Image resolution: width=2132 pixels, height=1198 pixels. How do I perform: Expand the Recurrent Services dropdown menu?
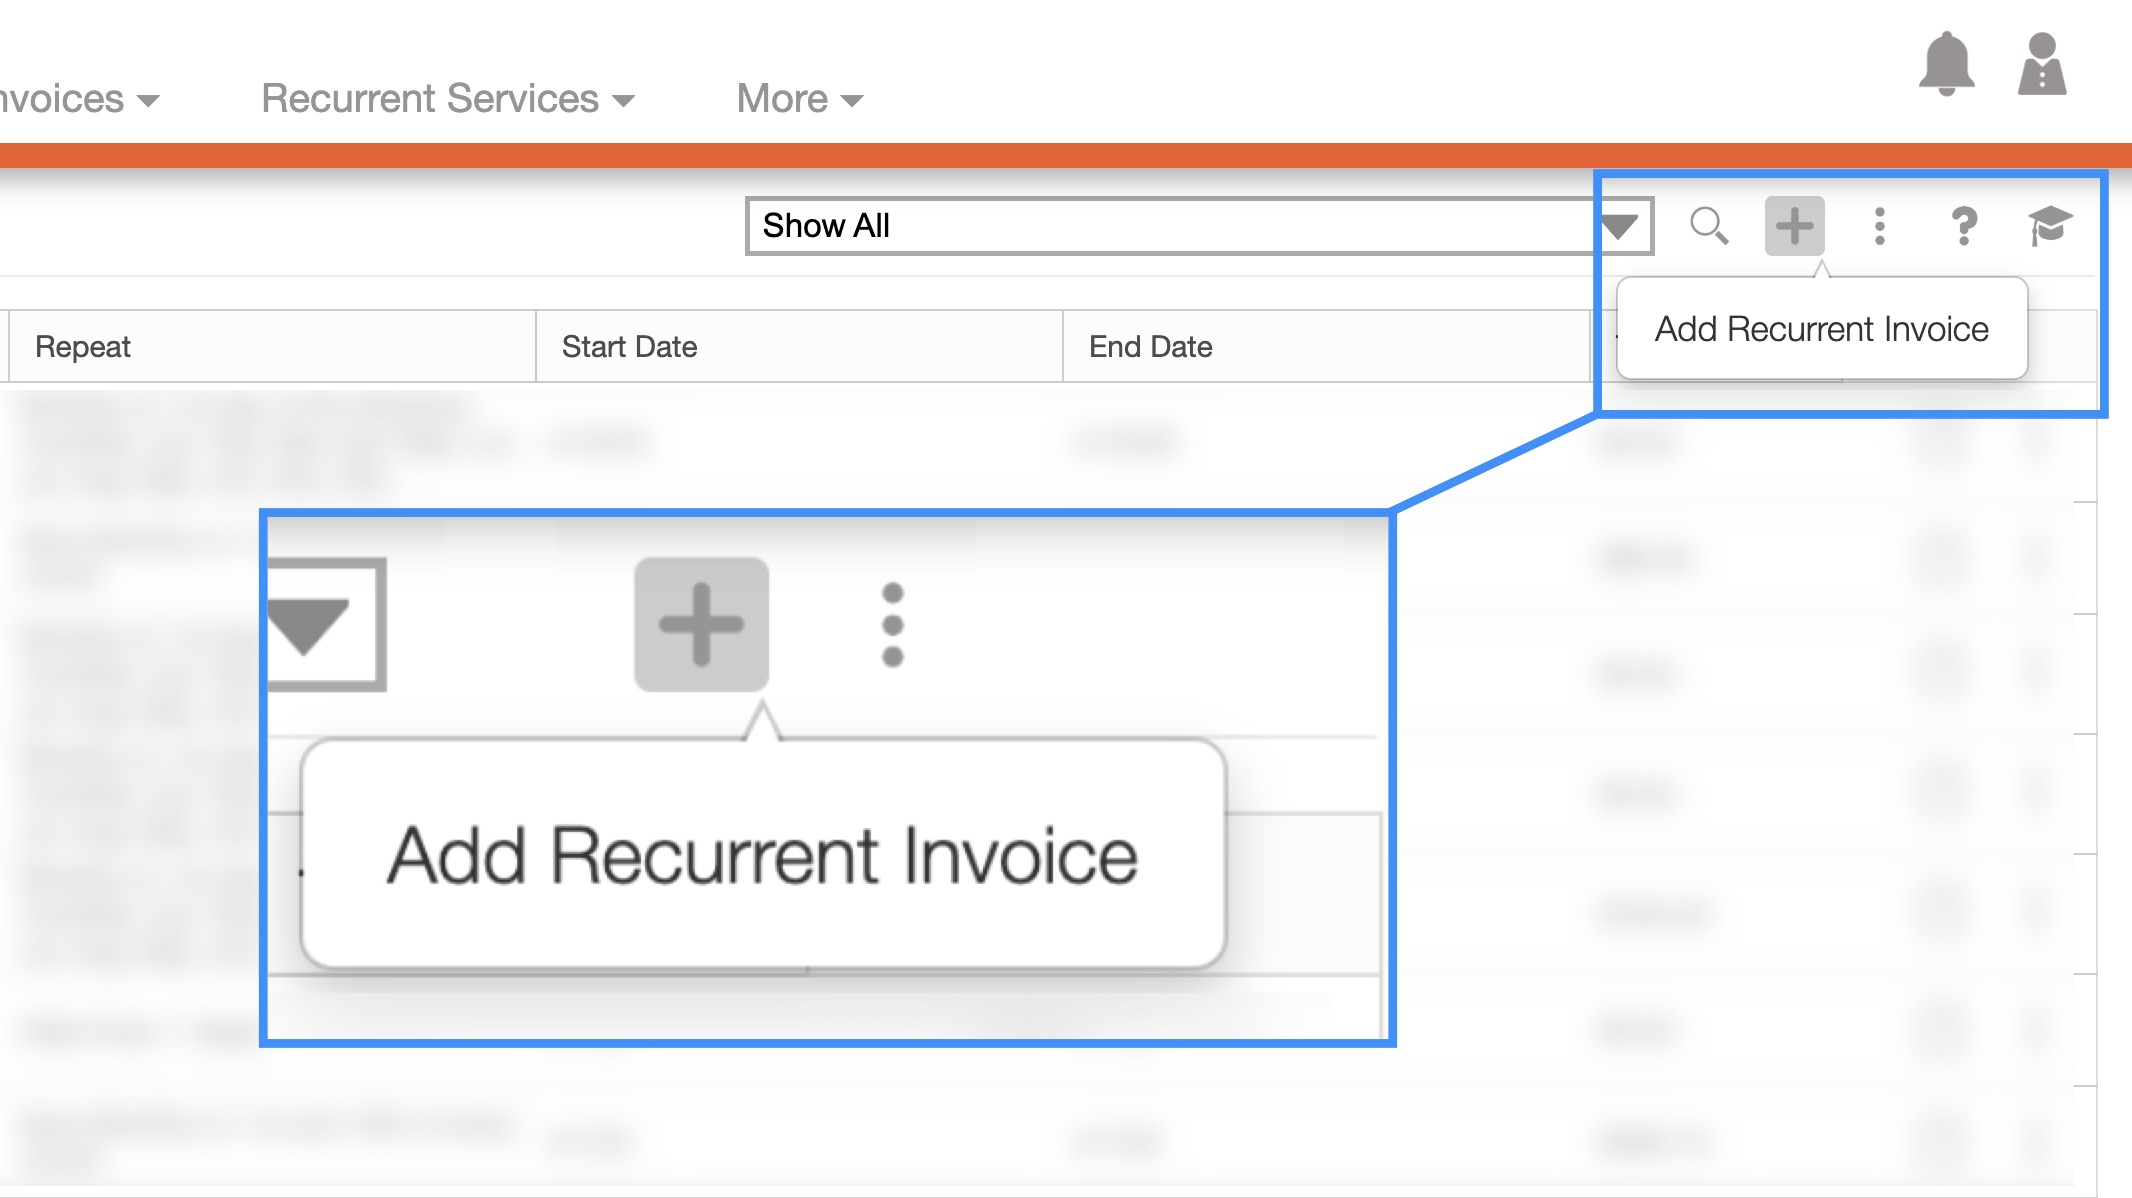click(447, 99)
